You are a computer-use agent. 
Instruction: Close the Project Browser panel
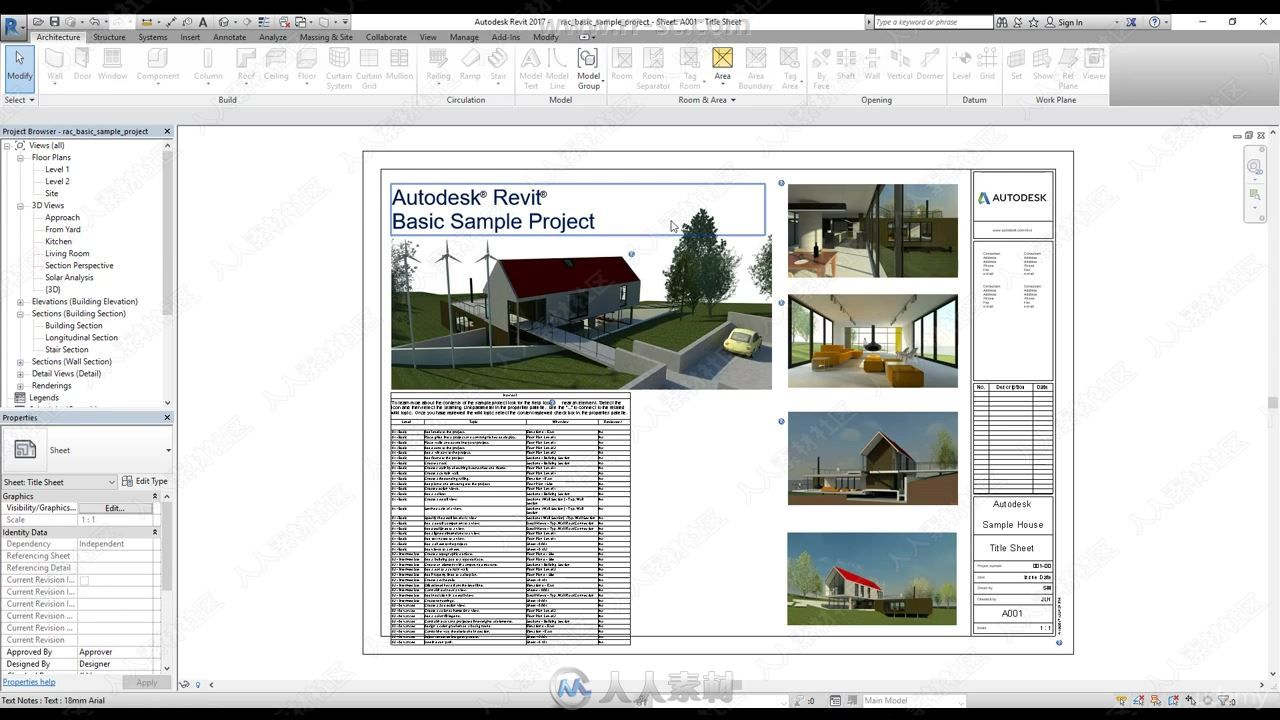click(167, 131)
